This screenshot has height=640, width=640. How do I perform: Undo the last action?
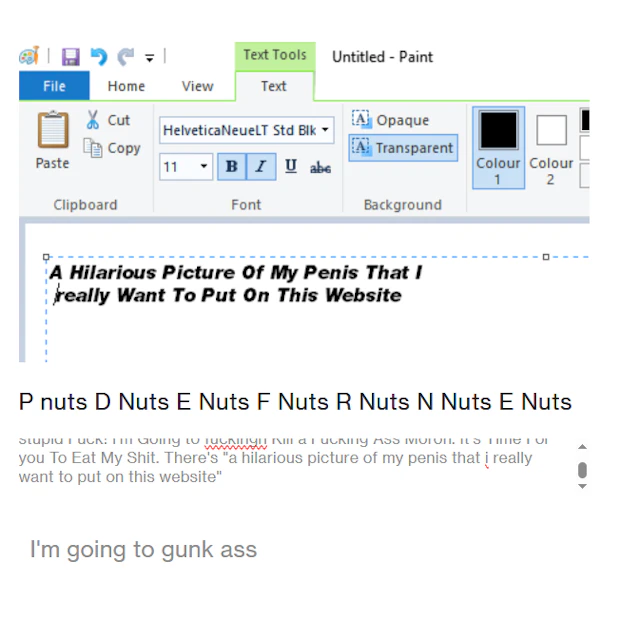point(99,56)
